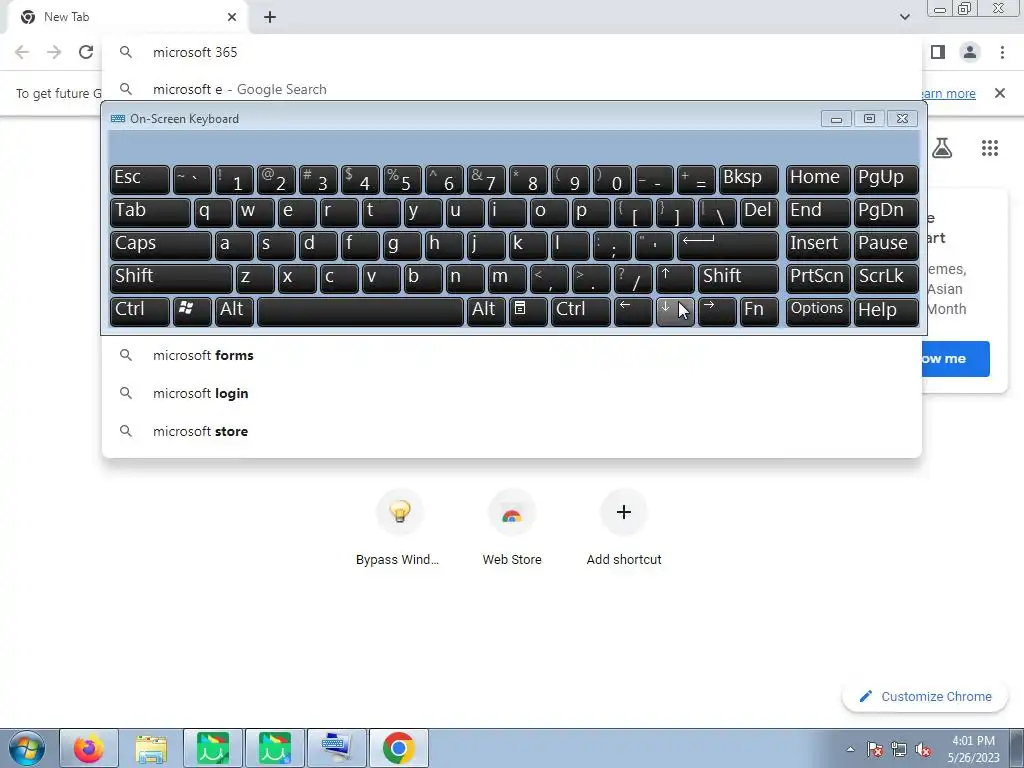Image resolution: width=1024 pixels, height=768 pixels.
Task: Open File Explorer from the taskbar
Action: tap(151, 748)
